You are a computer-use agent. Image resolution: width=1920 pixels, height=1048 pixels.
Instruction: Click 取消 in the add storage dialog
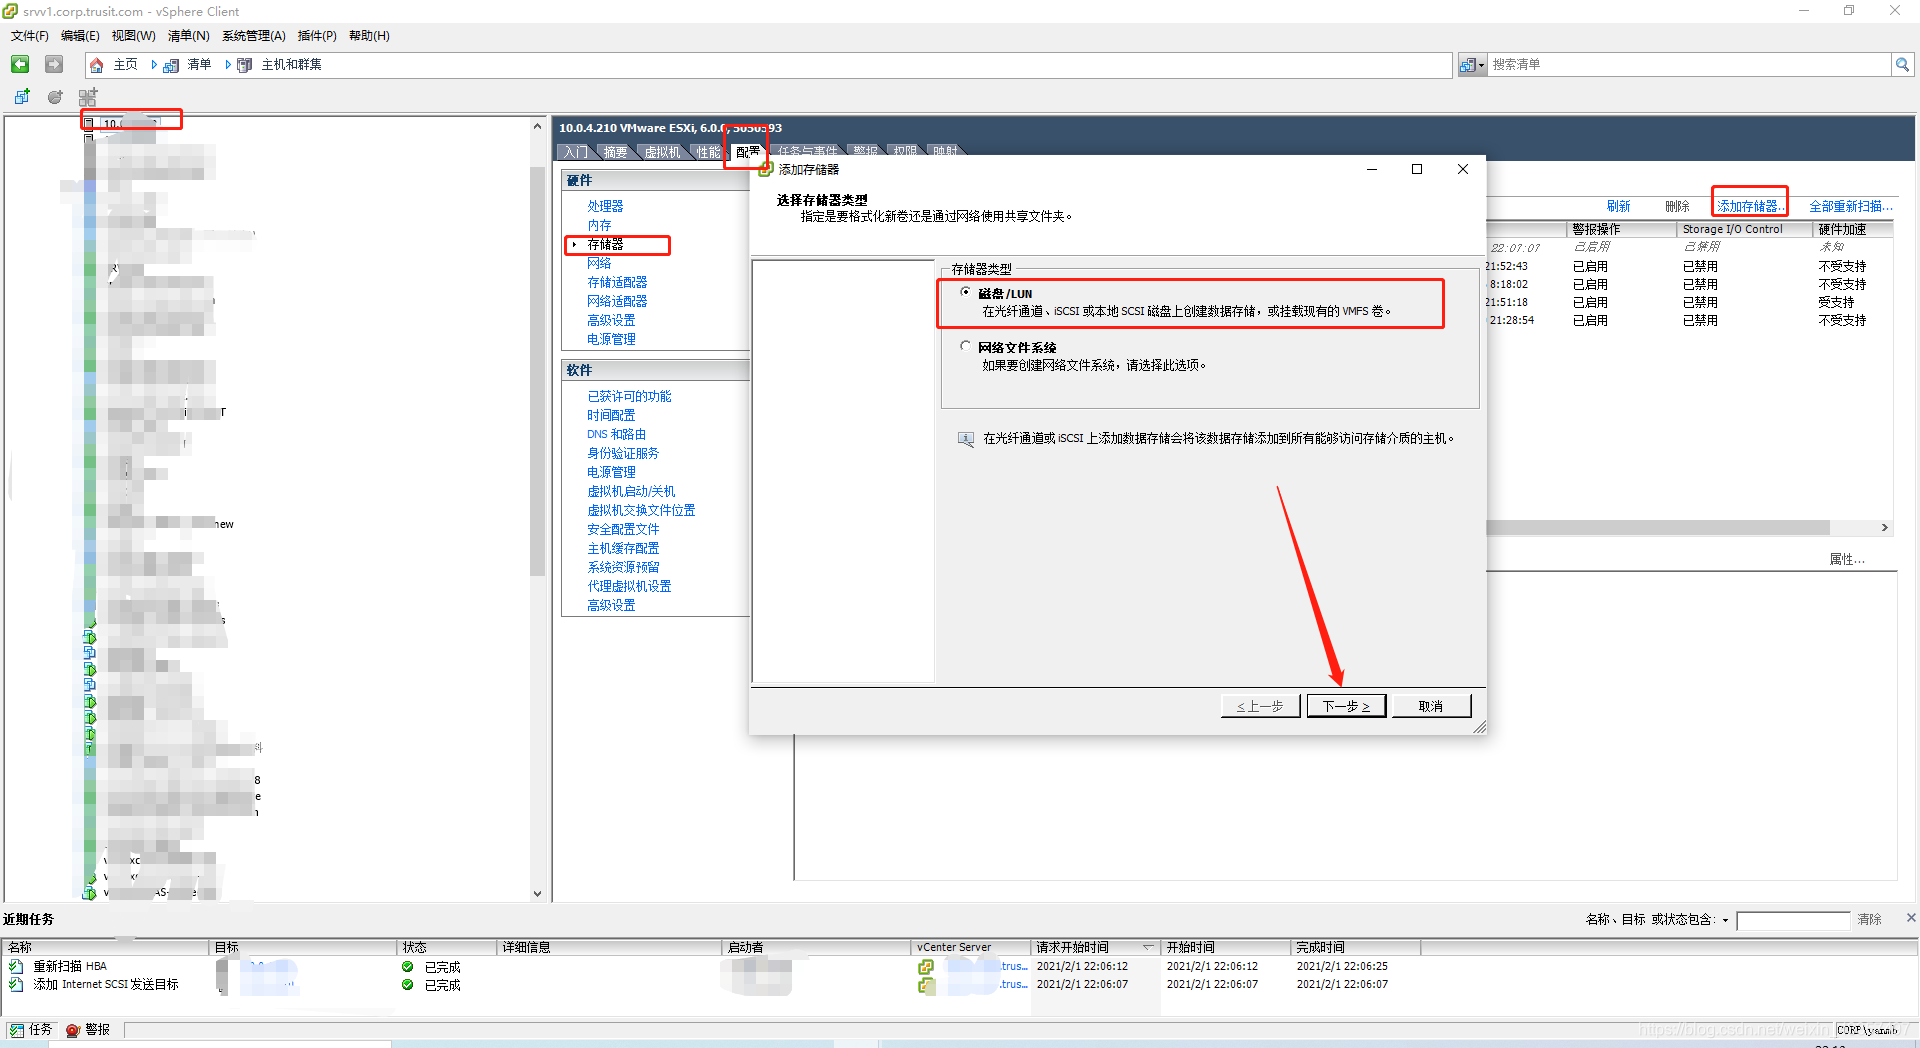pyautogui.click(x=1431, y=706)
